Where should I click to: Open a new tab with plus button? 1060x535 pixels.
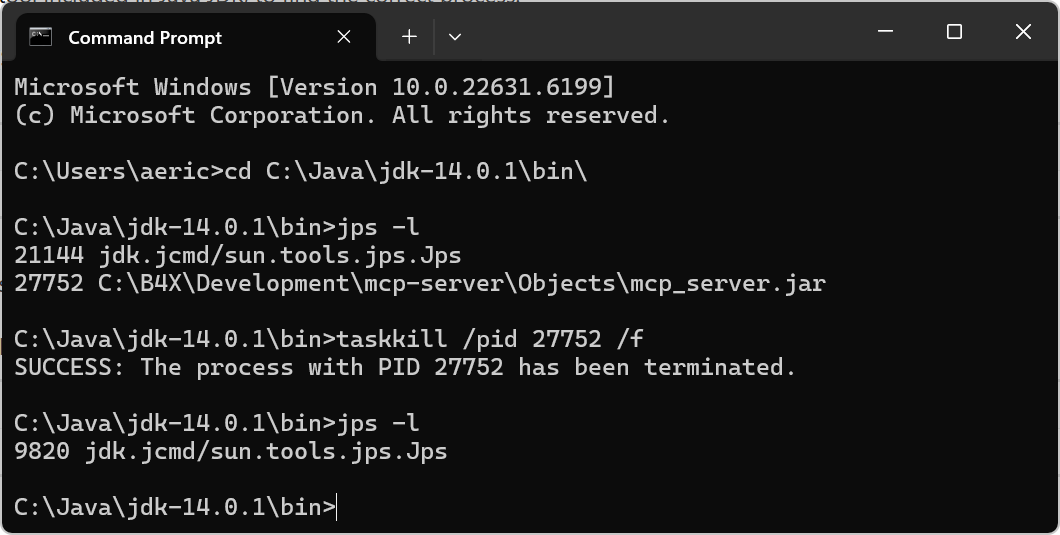pos(409,37)
